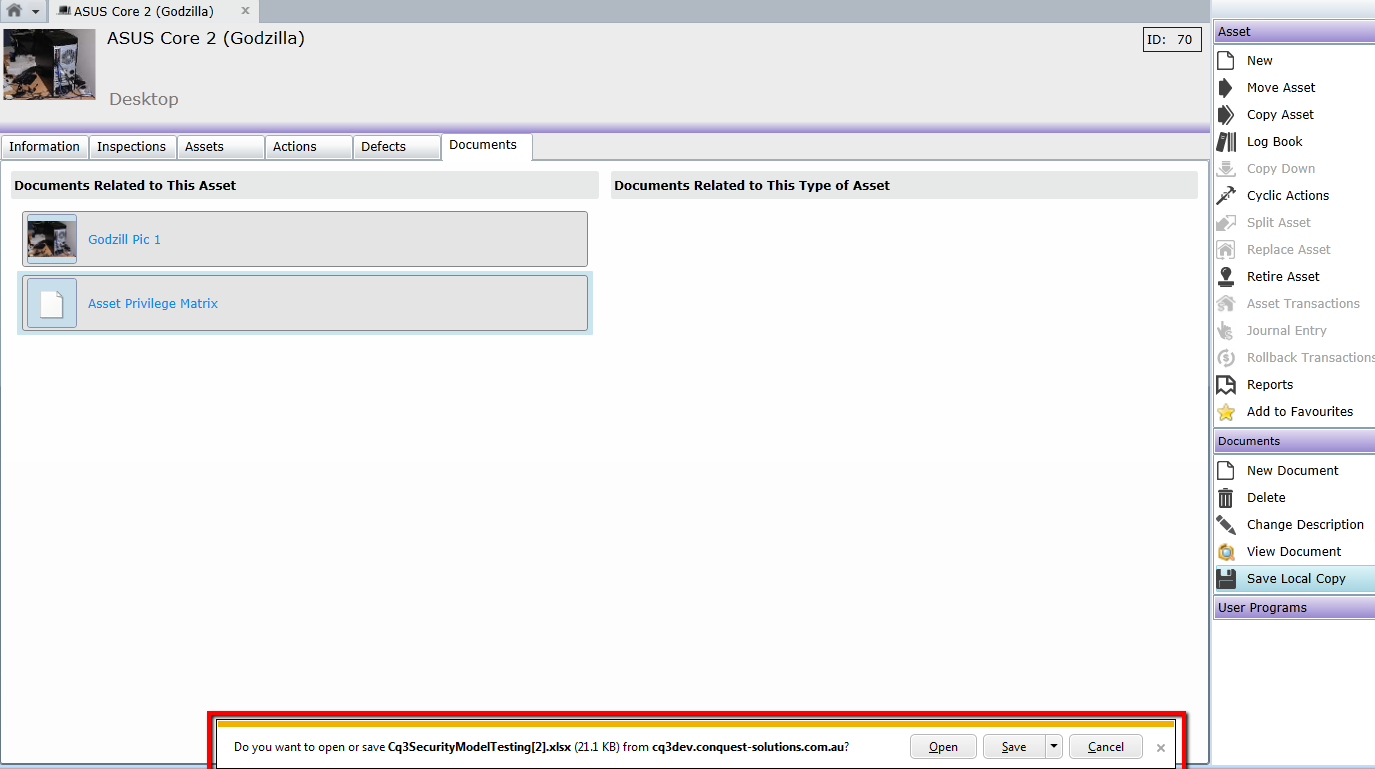
Task: Open home dropdown arrow in tab bar
Action: tap(36, 11)
